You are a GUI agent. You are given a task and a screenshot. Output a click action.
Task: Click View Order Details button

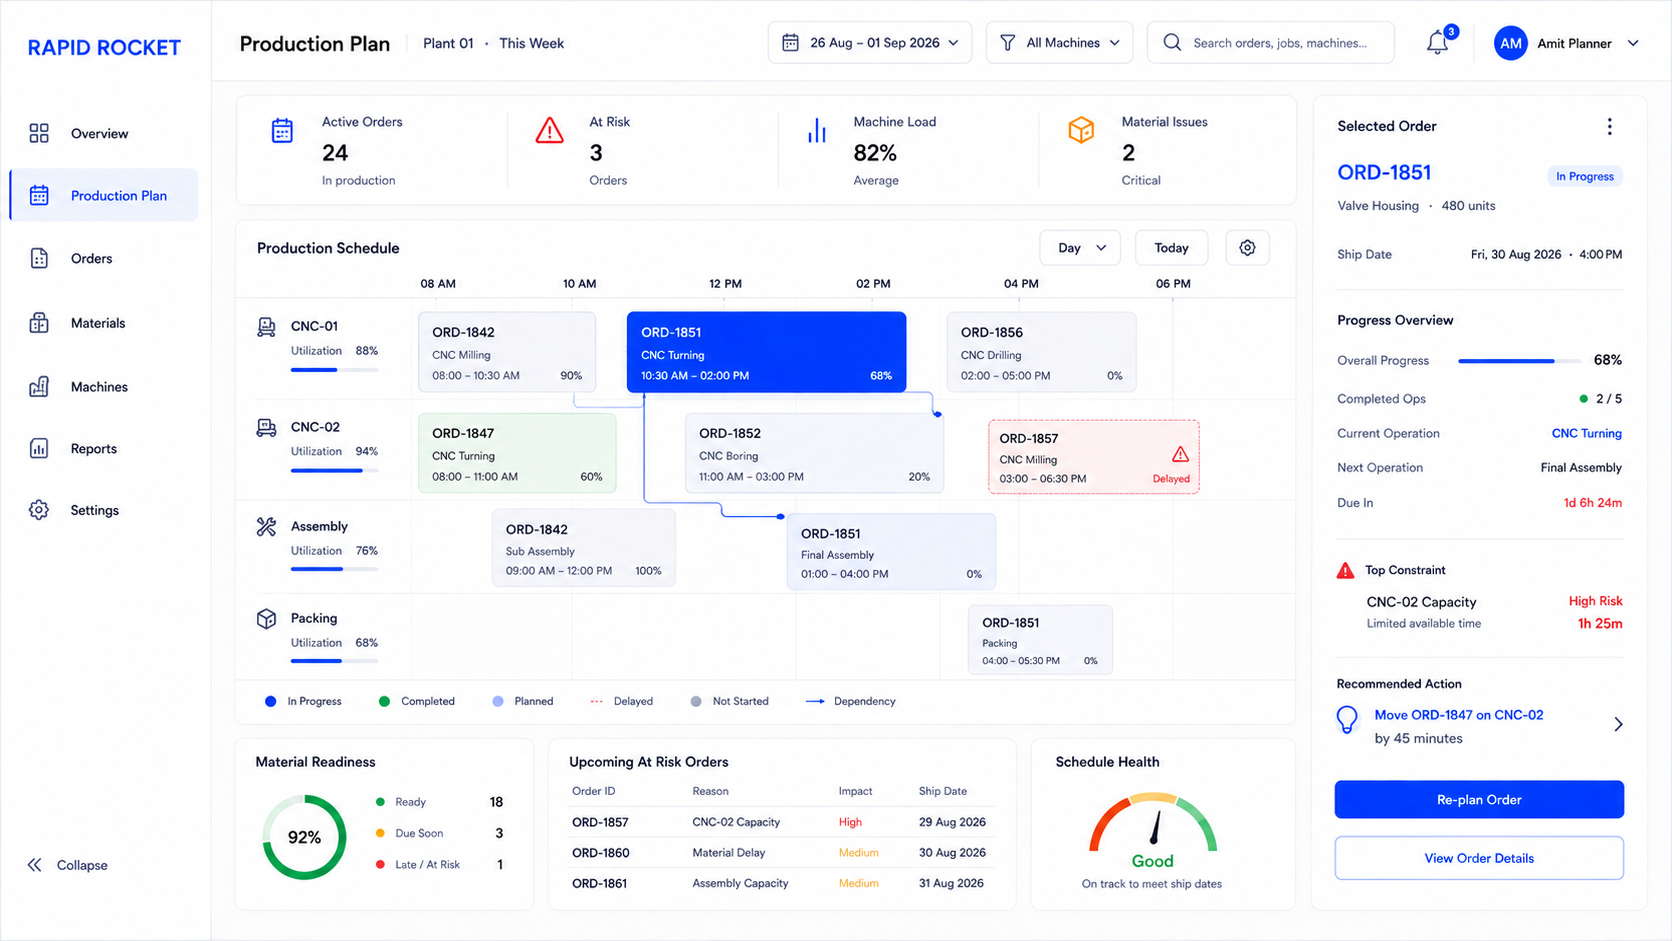(x=1479, y=858)
